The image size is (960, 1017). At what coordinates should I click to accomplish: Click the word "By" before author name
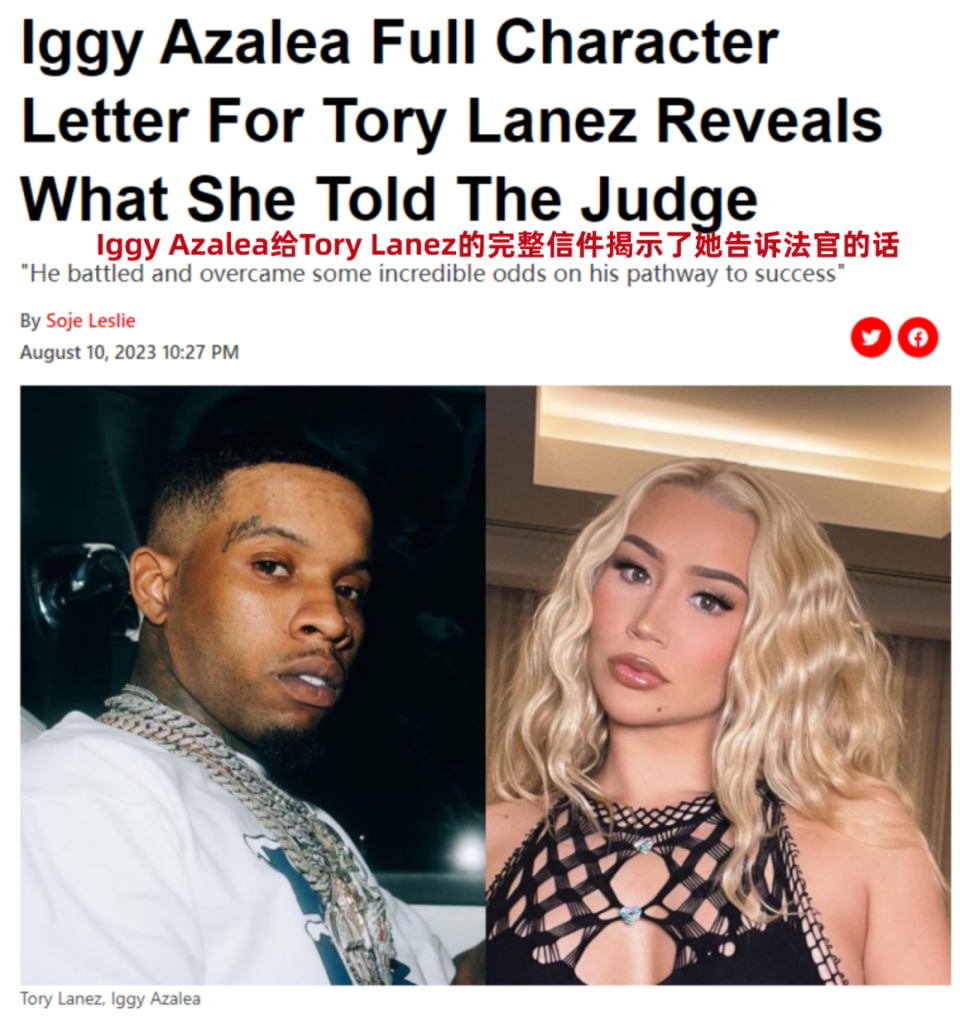click(30, 321)
